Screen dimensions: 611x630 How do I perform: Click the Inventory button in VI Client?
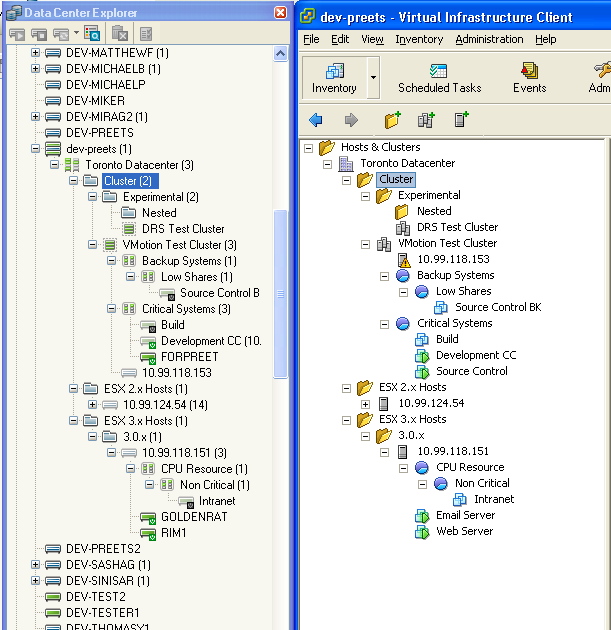pos(334,78)
